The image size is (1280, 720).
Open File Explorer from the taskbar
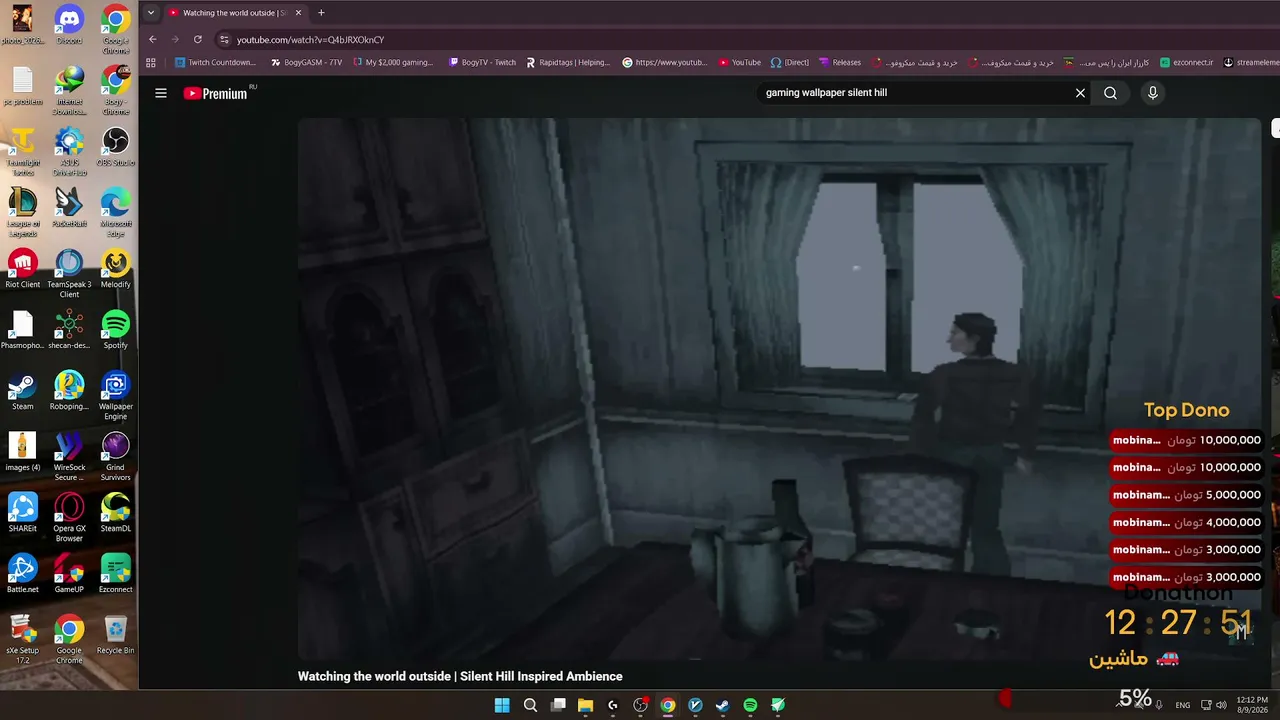tap(585, 705)
